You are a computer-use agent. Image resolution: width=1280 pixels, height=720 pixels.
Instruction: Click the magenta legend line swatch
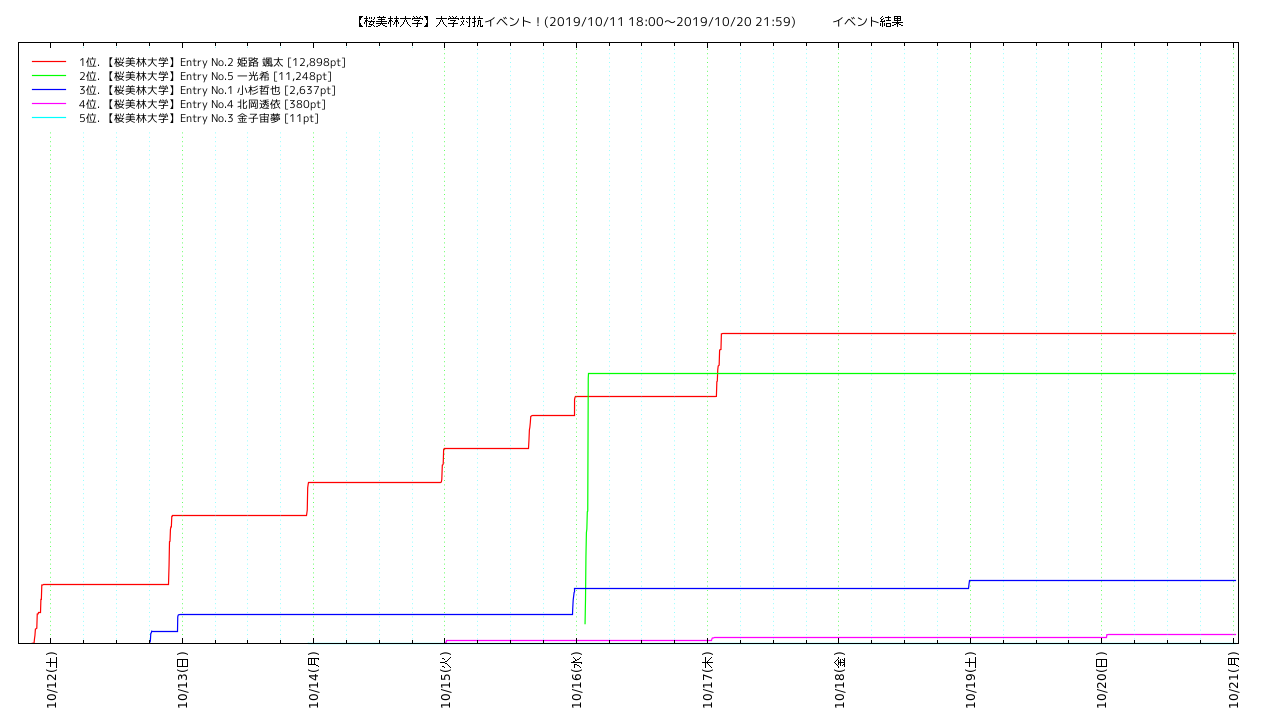pos(49,104)
